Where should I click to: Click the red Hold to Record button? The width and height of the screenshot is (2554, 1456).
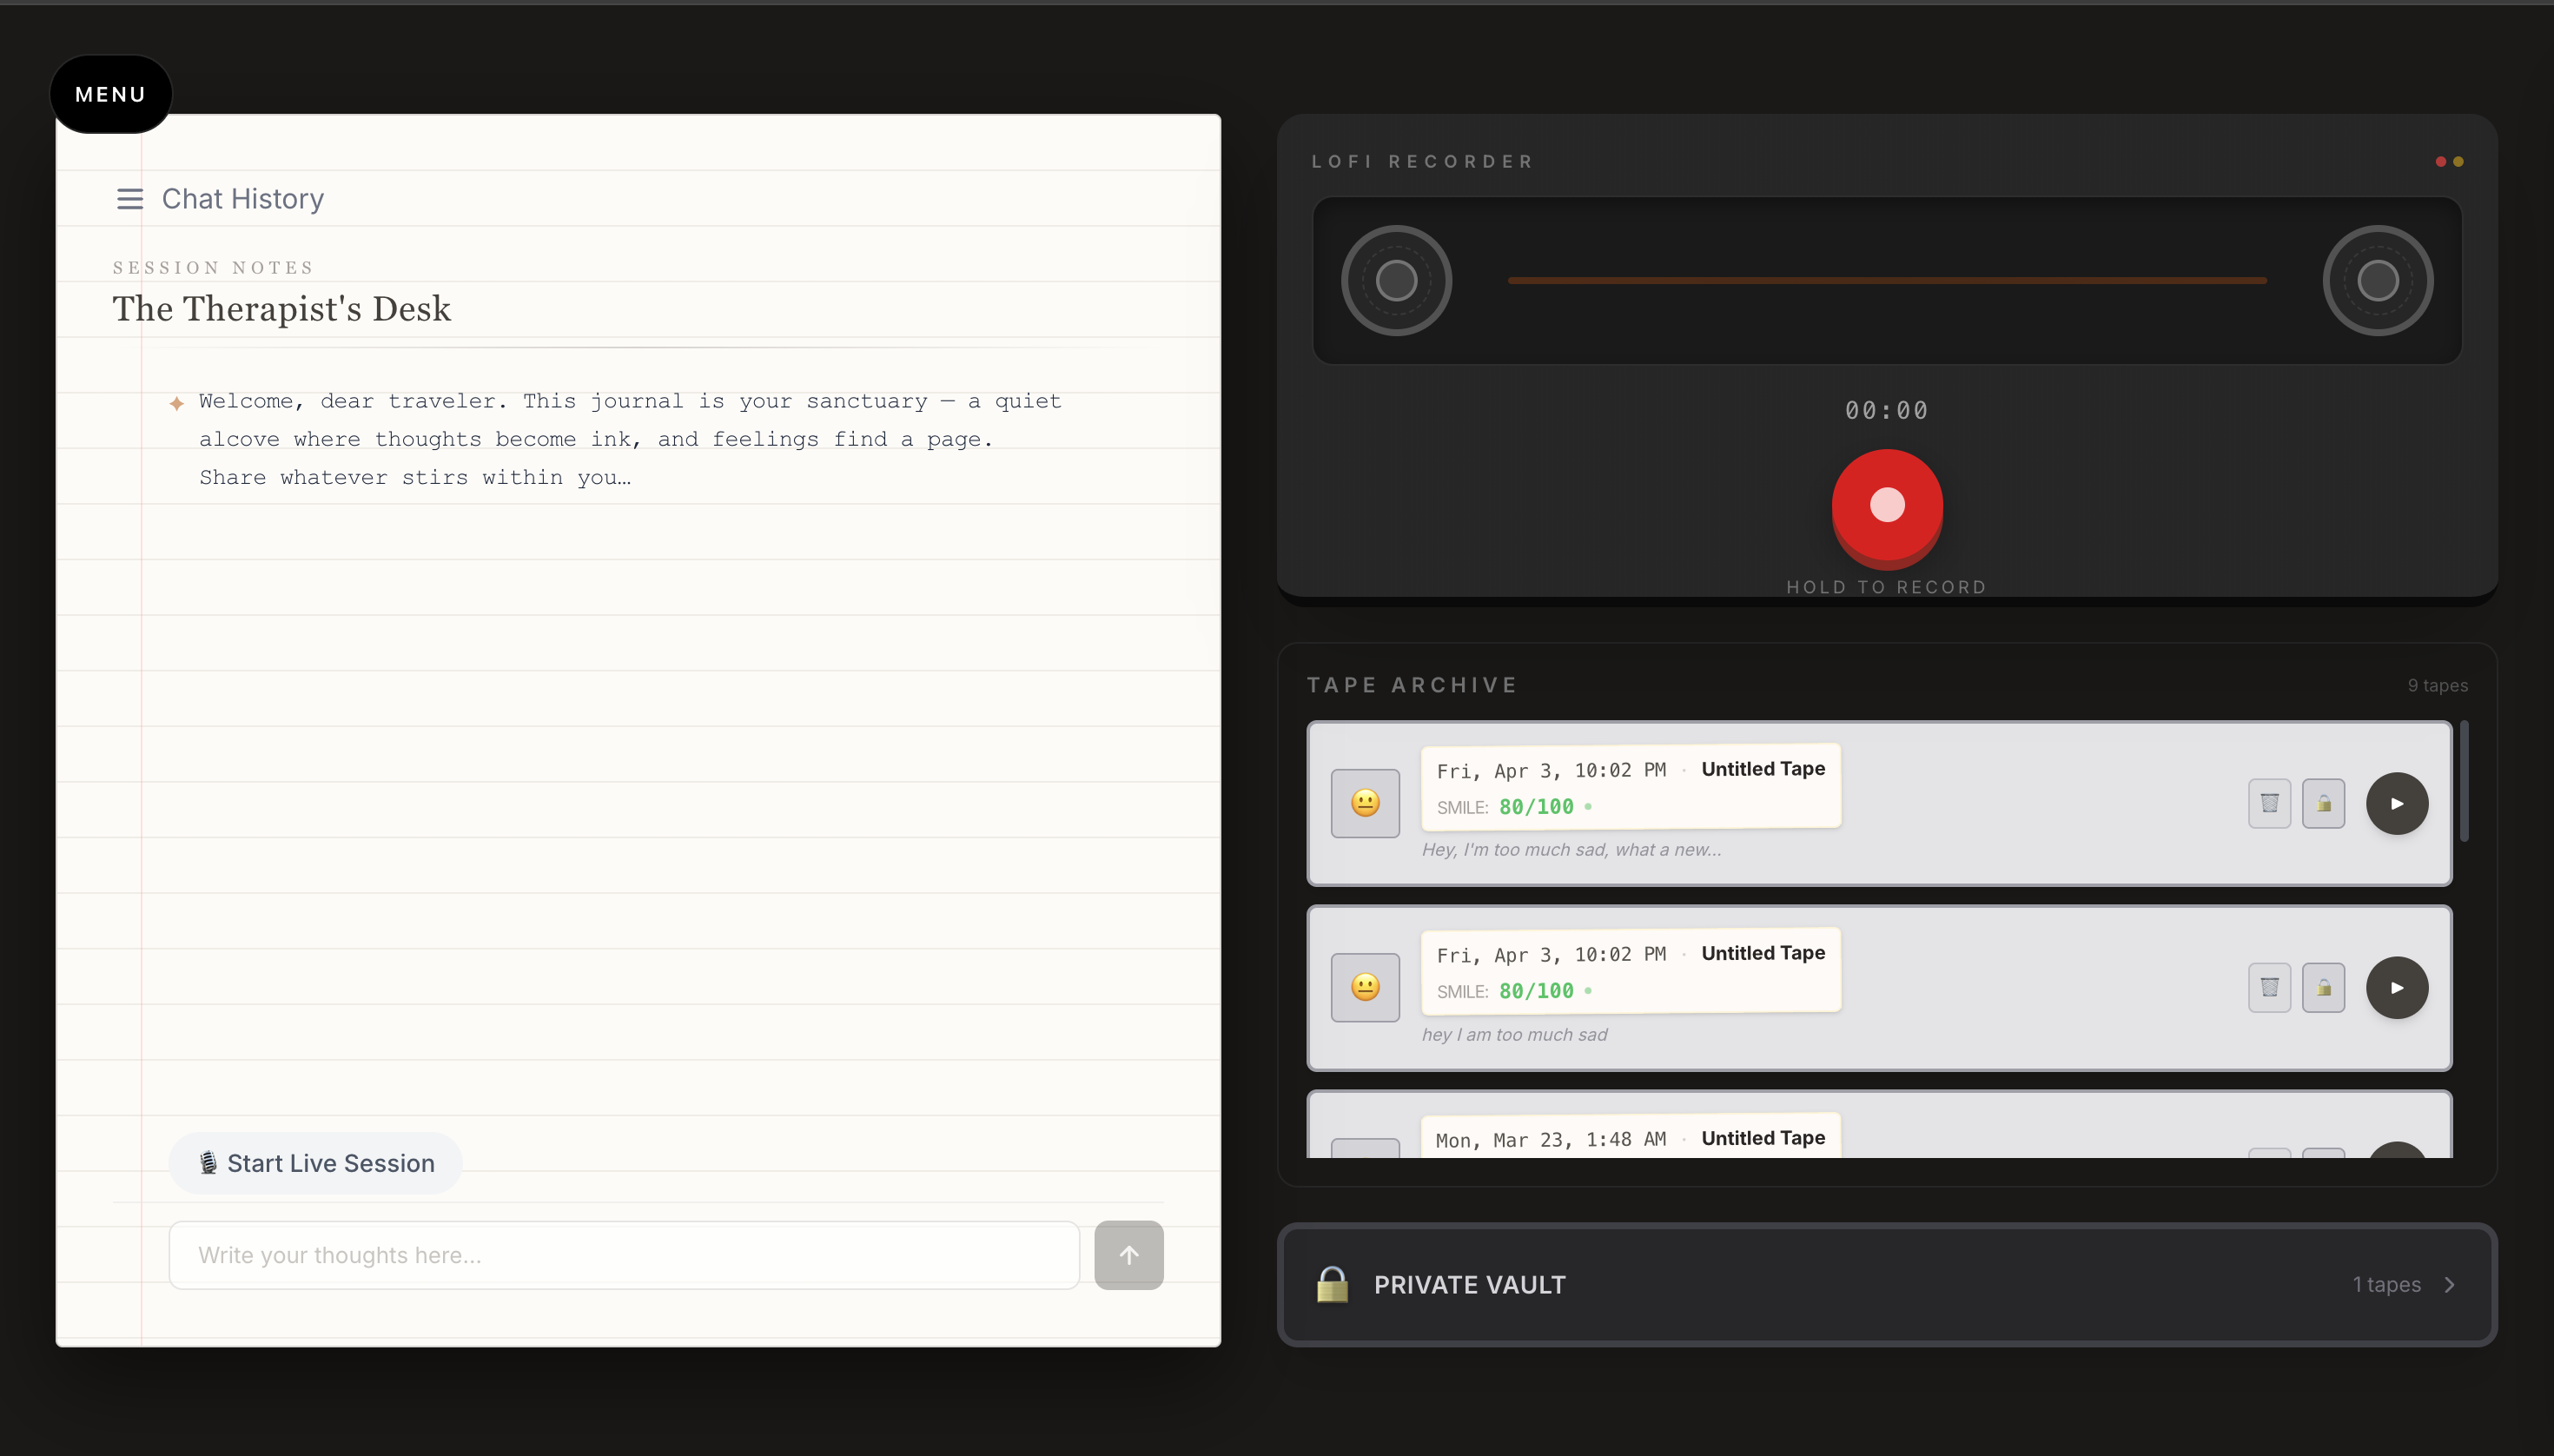pyautogui.click(x=1886, y=505)
